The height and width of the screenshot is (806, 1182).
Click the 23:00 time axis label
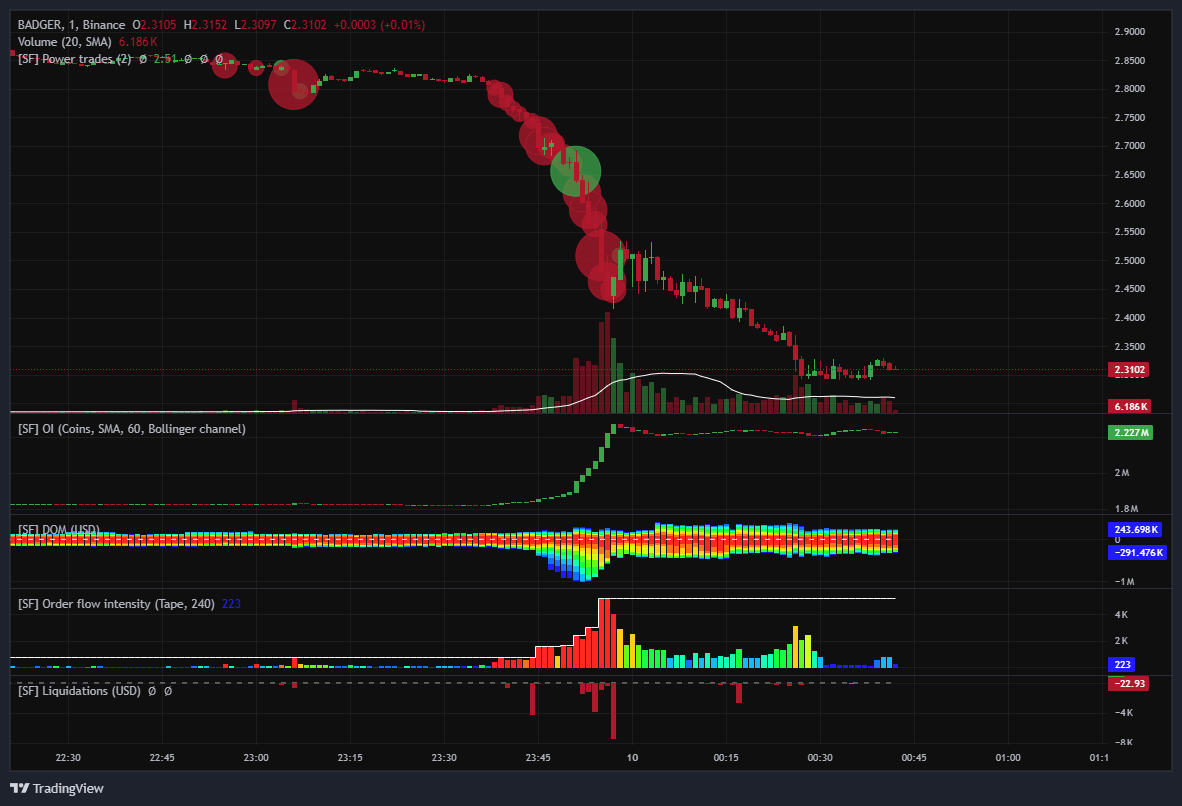[256, 758]
